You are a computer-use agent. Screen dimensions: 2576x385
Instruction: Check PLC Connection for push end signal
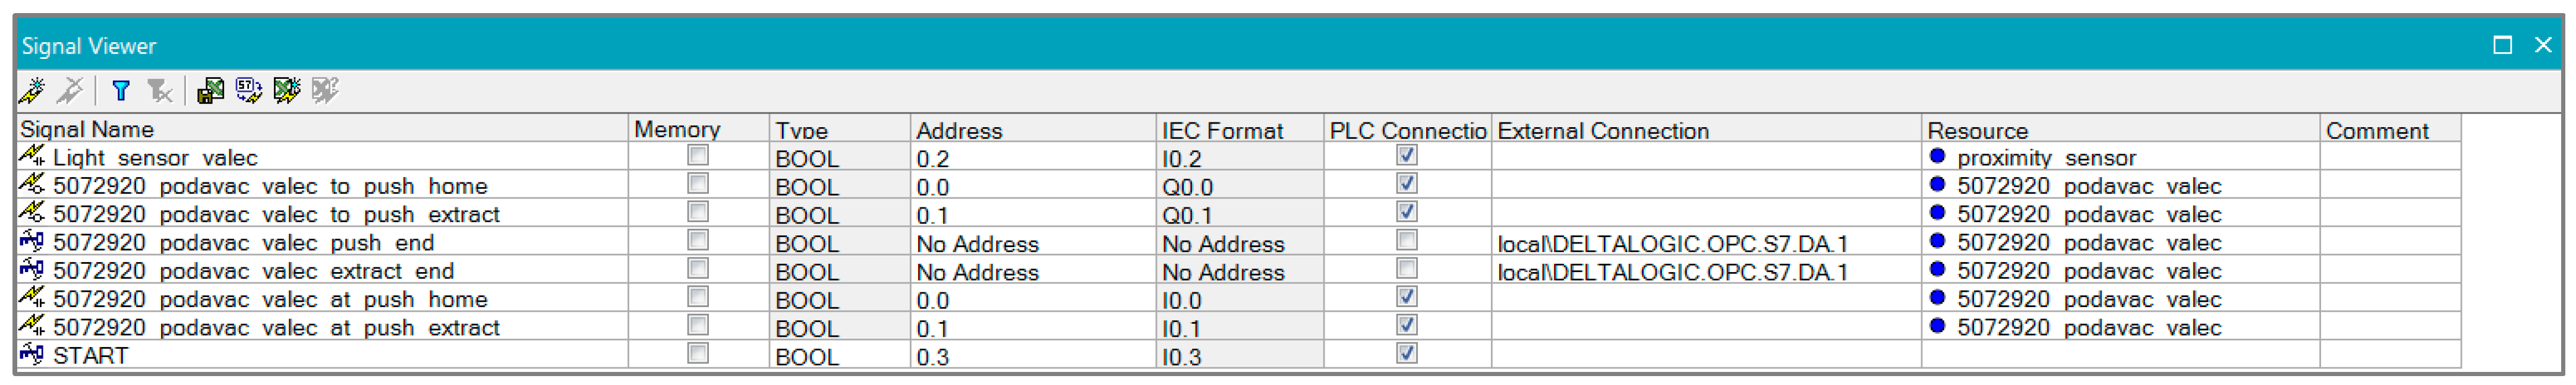(1406, 240)
